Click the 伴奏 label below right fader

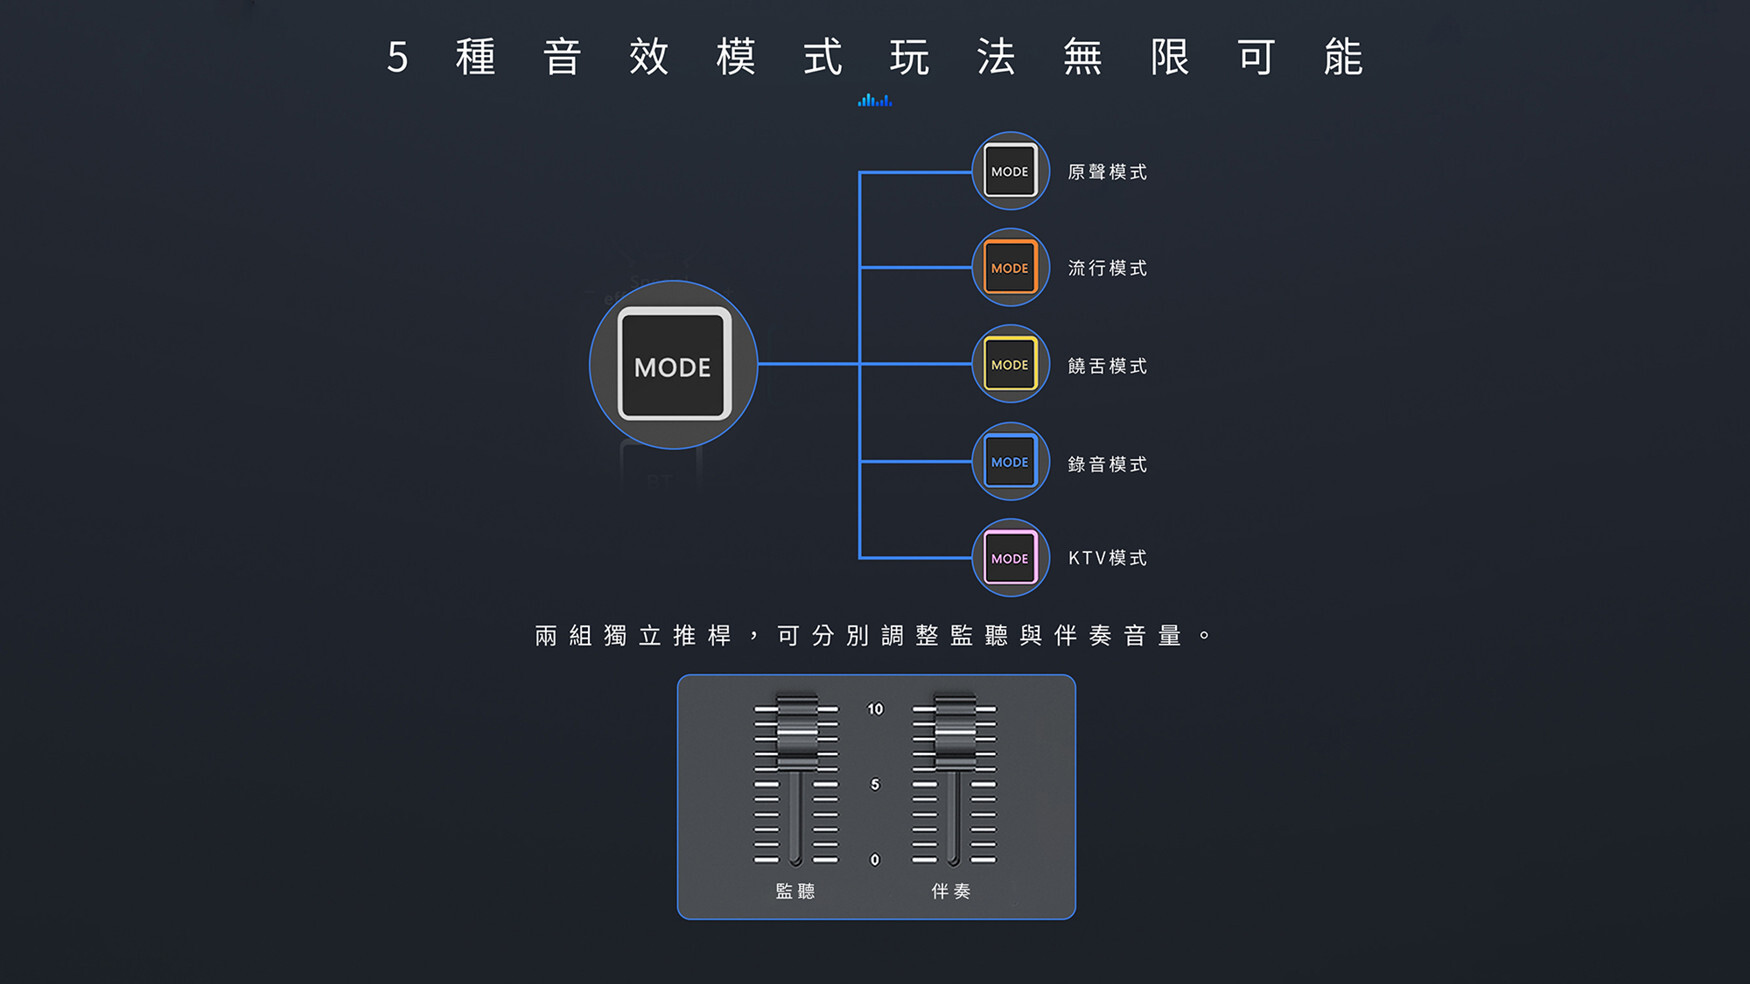[951, 891]
